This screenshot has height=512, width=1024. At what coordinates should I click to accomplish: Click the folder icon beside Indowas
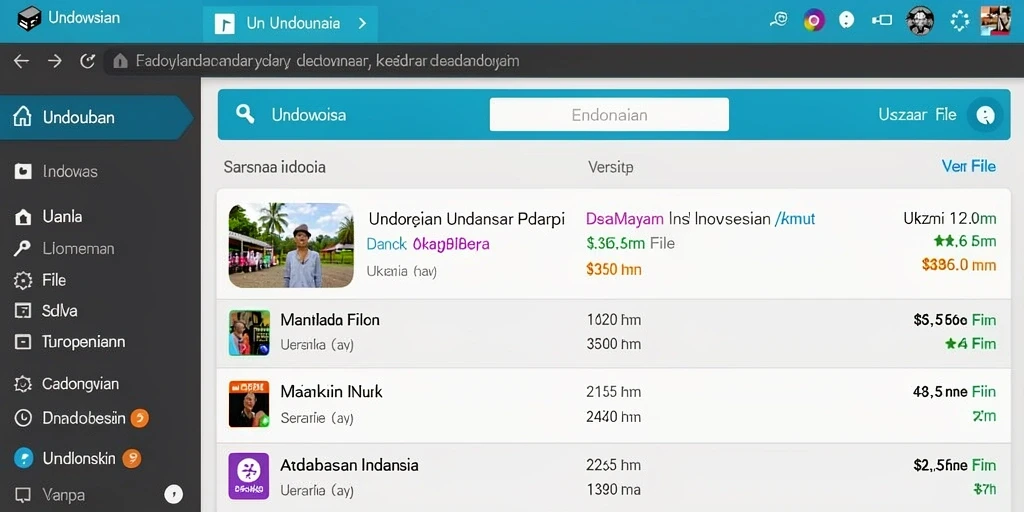23,172
